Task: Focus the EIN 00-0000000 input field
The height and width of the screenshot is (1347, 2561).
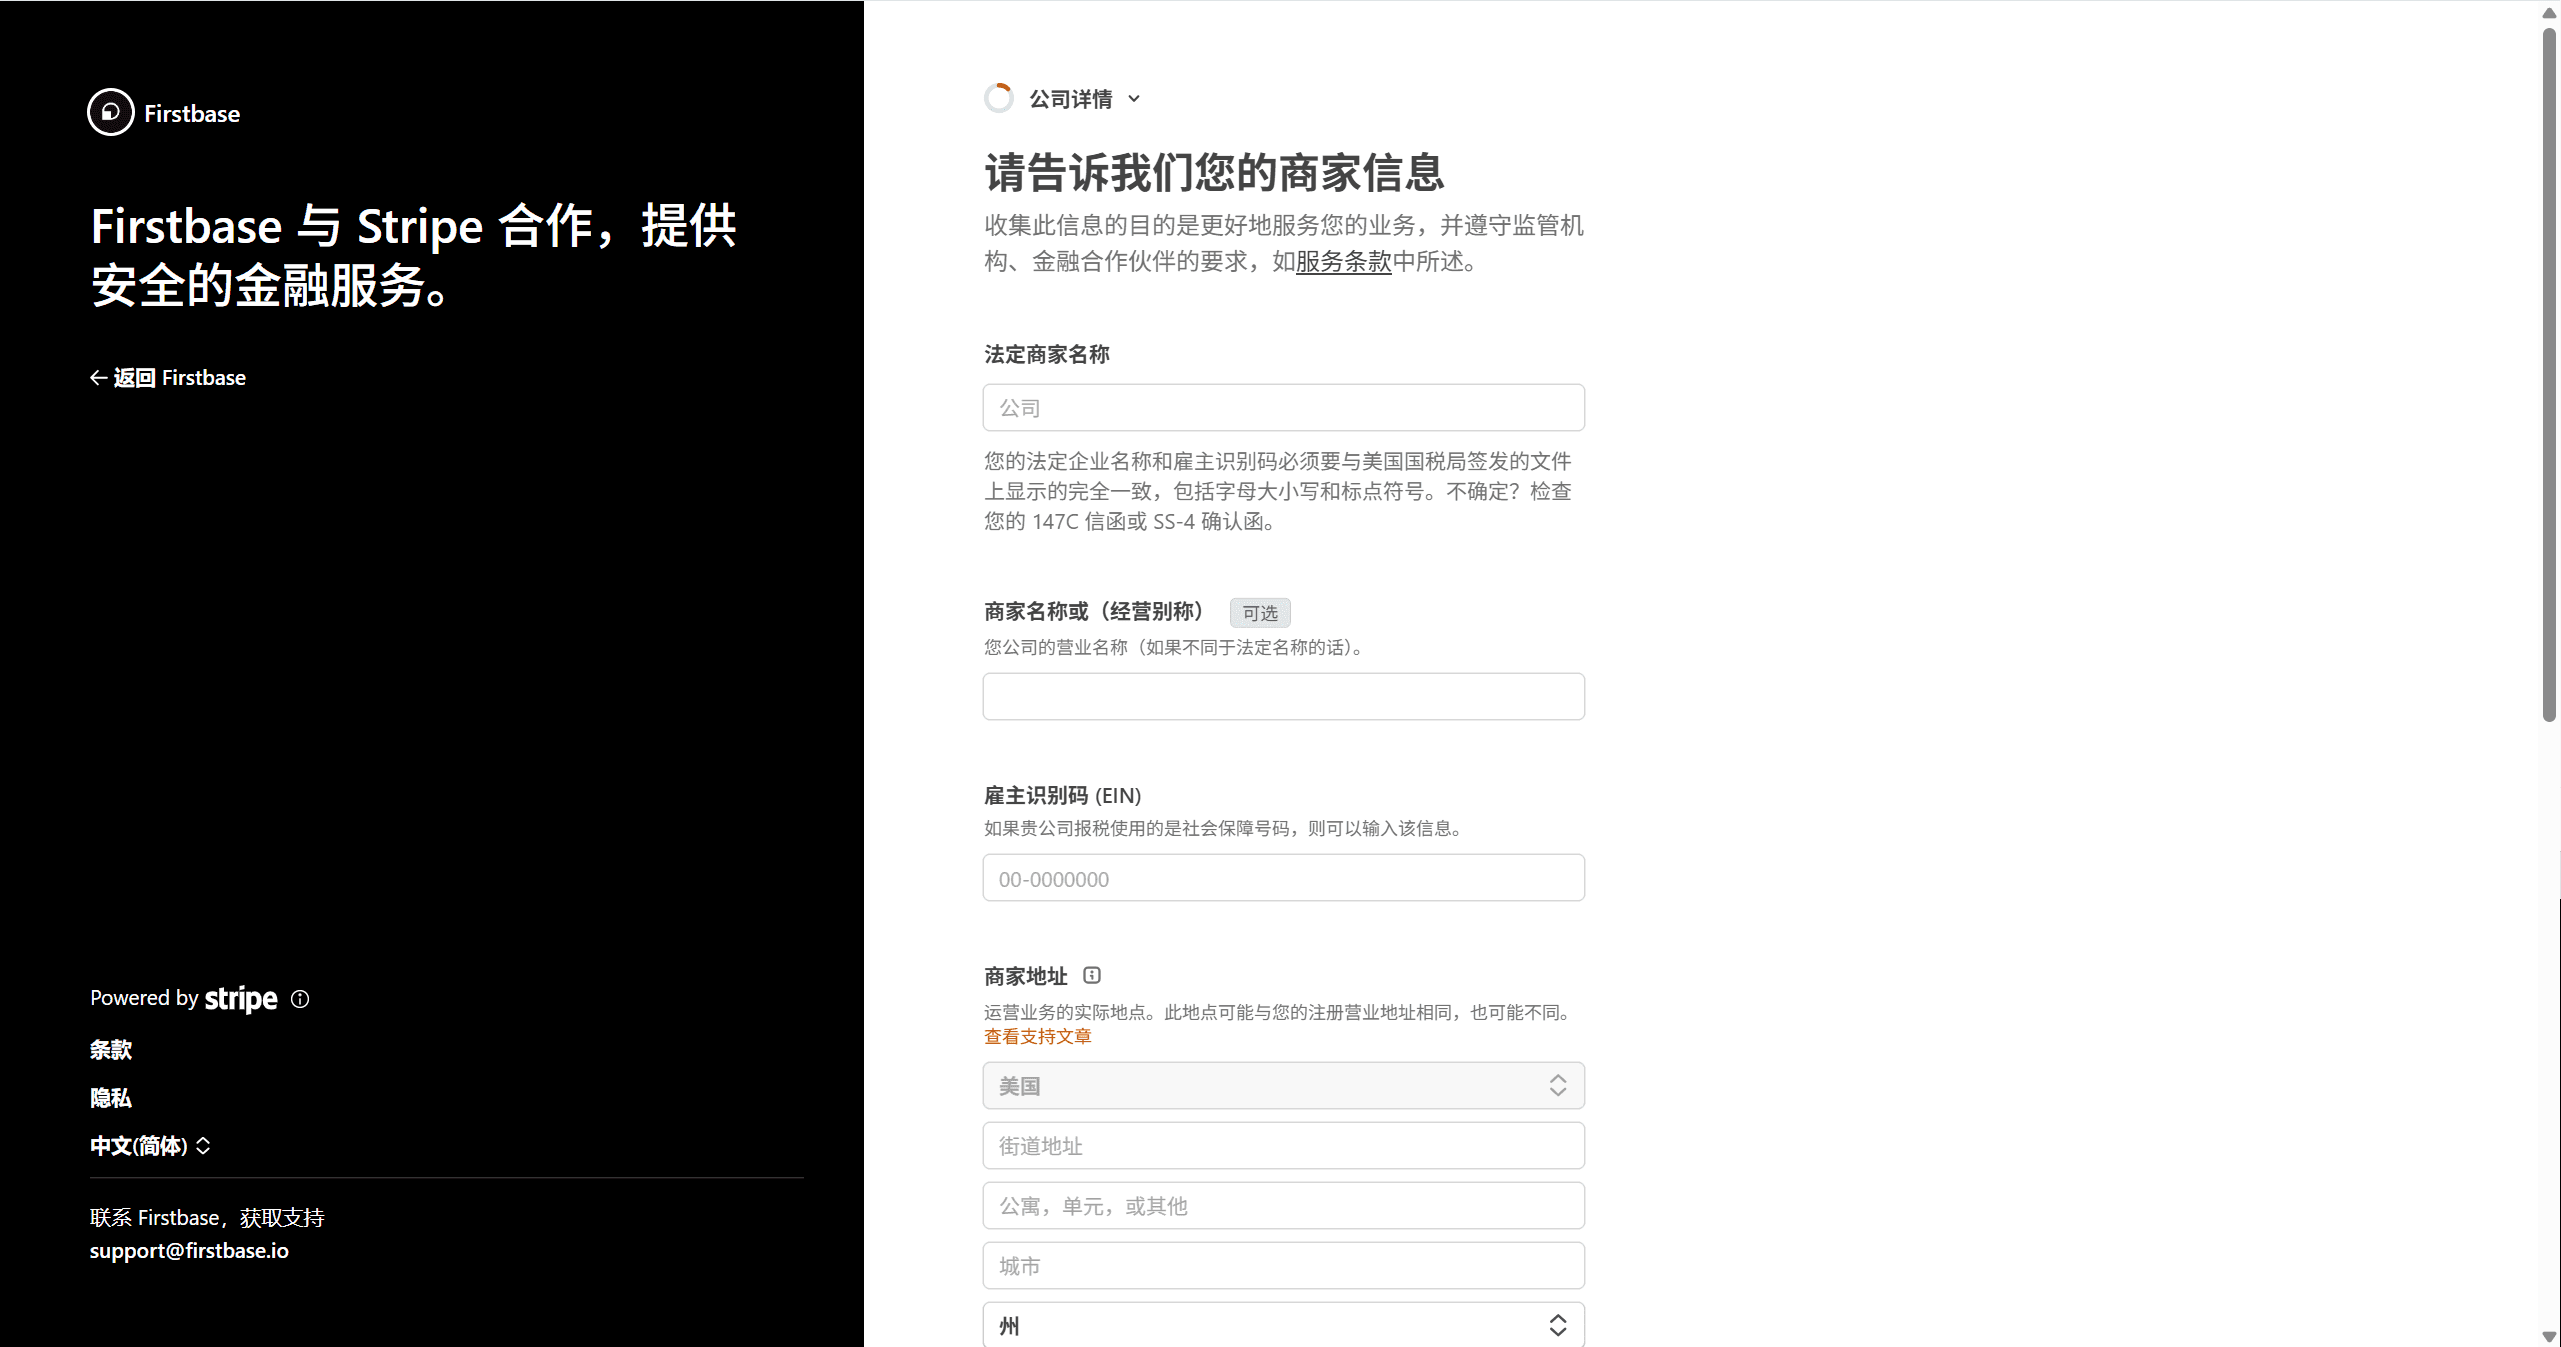Action: (1284, 878)
